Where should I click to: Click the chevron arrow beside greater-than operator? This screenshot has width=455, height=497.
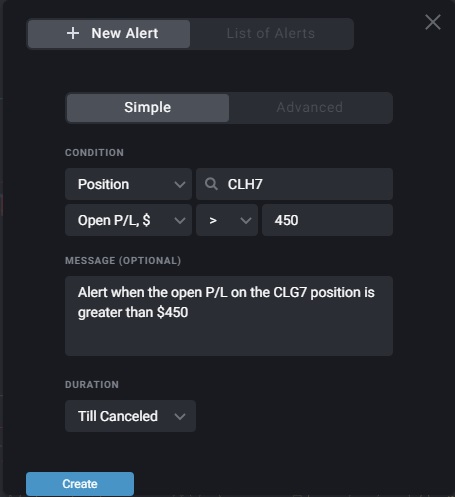click(246, 220)
